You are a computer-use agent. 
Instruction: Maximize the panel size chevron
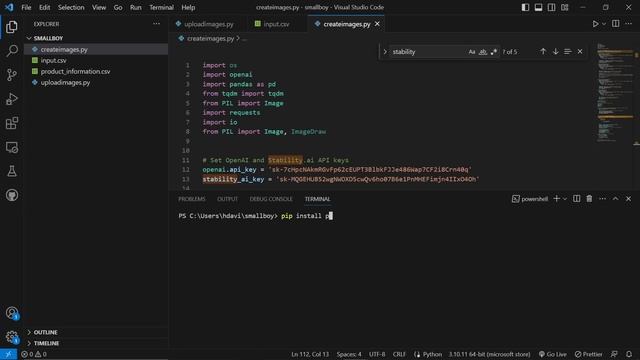(616, 199)
